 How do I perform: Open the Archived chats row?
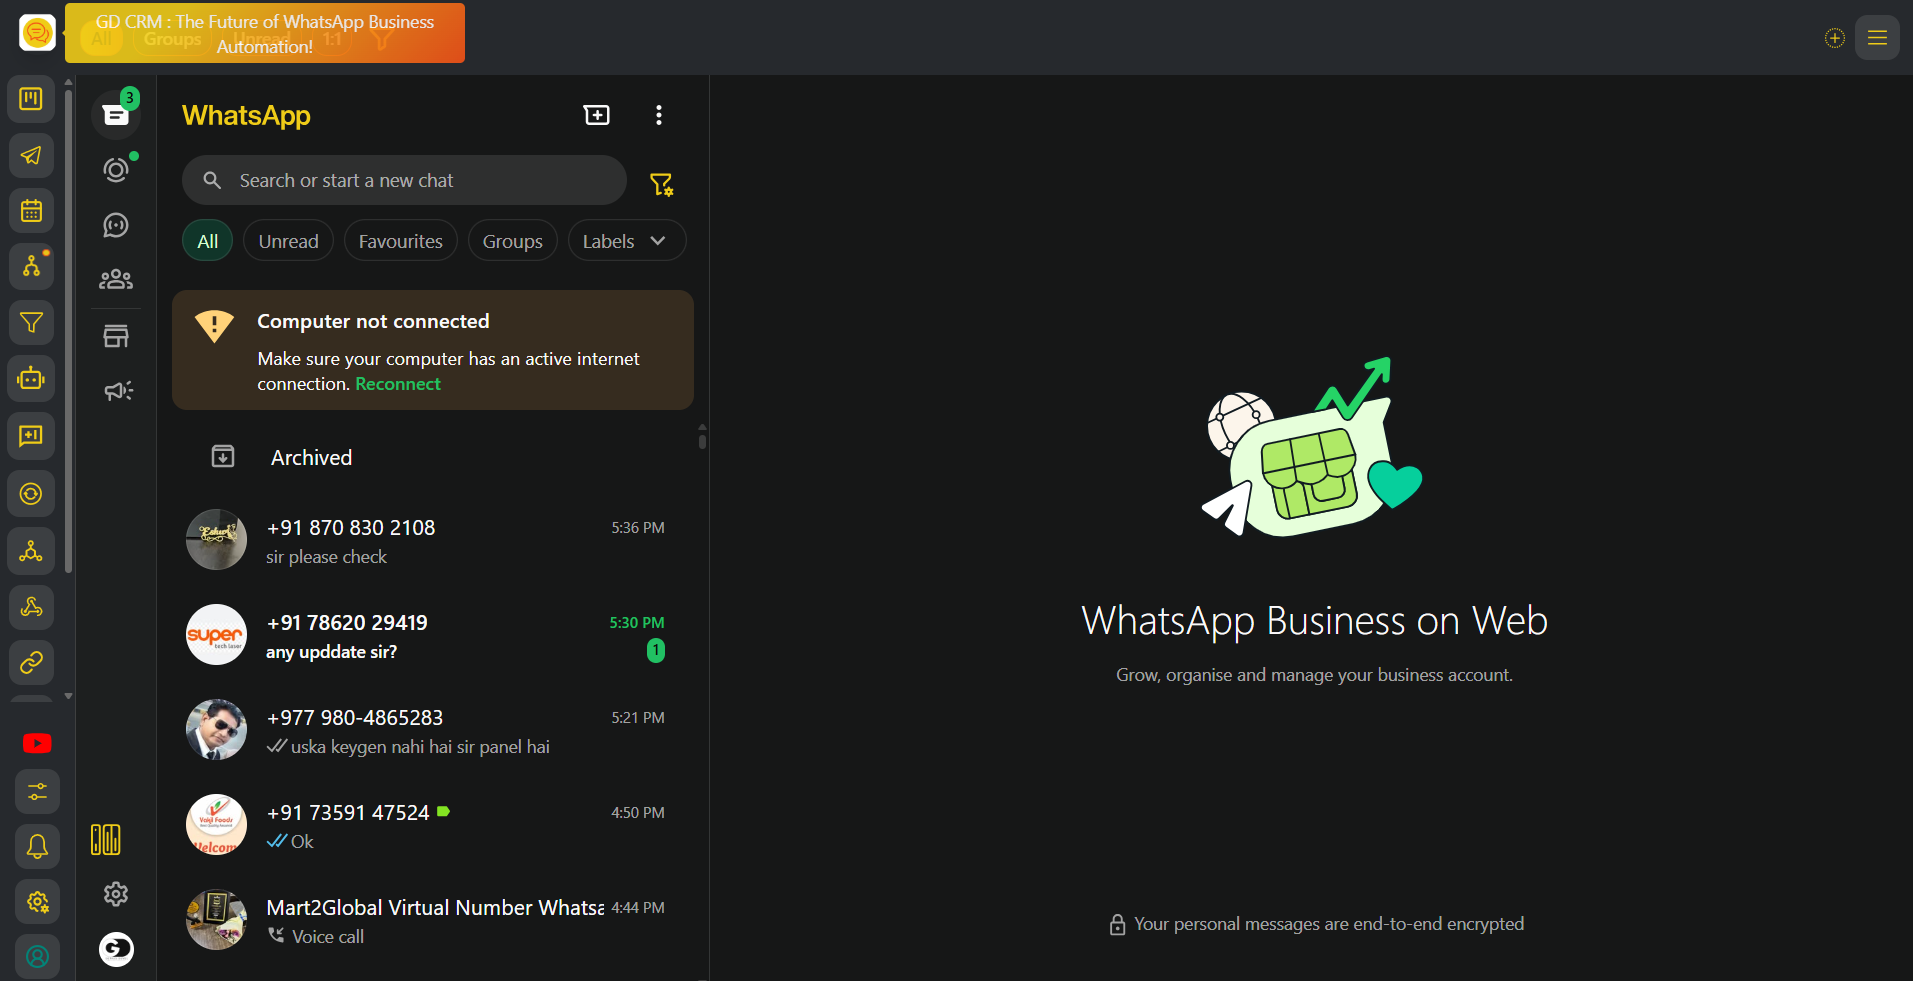click(x=432, y=457)
